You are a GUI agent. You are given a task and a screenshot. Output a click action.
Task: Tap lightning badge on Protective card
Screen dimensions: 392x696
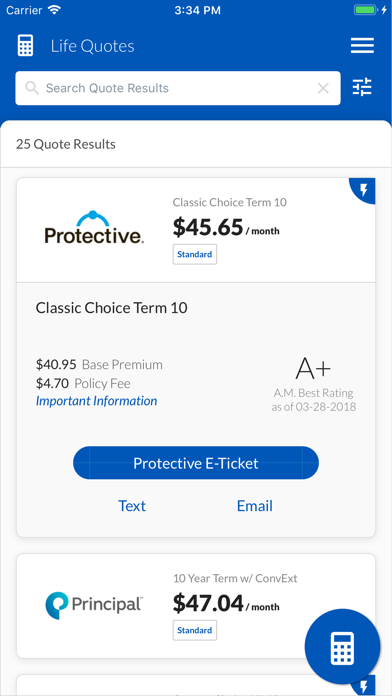click(x=363, y=190)
